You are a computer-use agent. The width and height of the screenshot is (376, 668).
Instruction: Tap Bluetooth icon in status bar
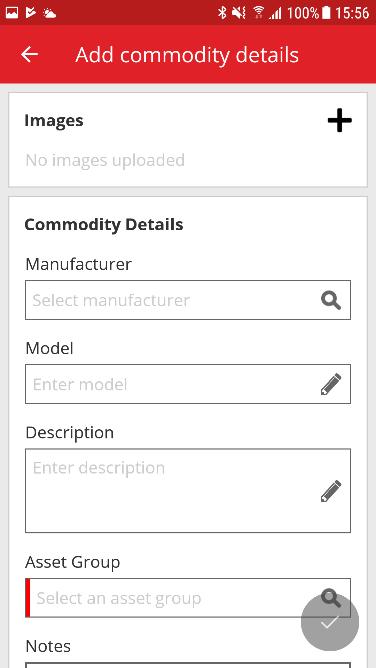point(222,13)
